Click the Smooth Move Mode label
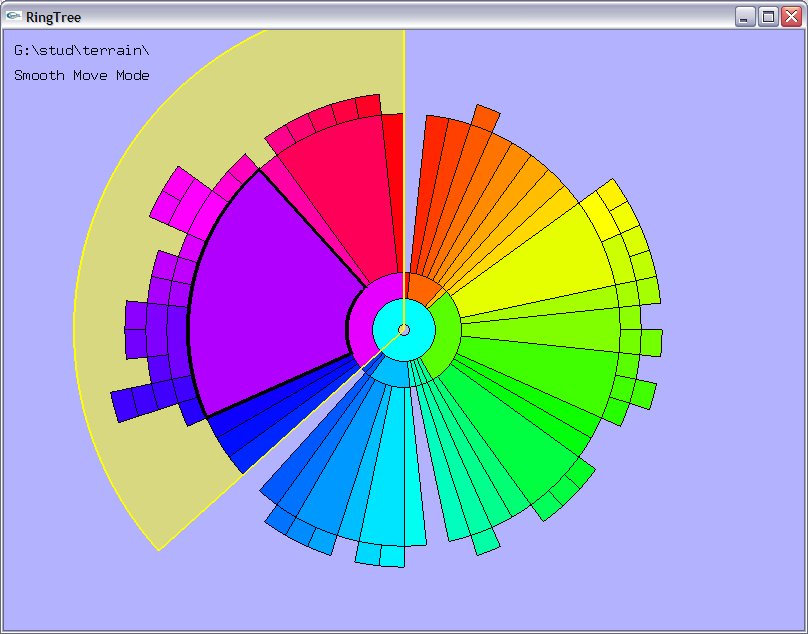 click(x=82, y=76)
